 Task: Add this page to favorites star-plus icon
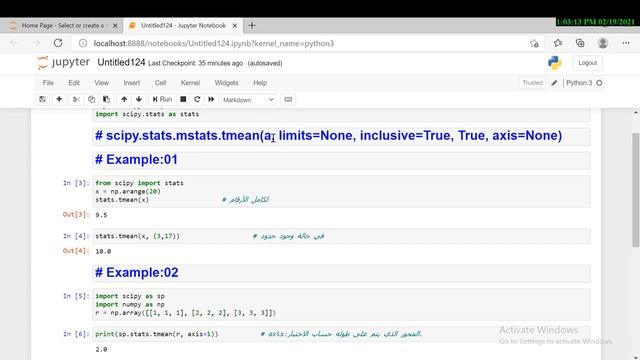click(x=534, y=43)
